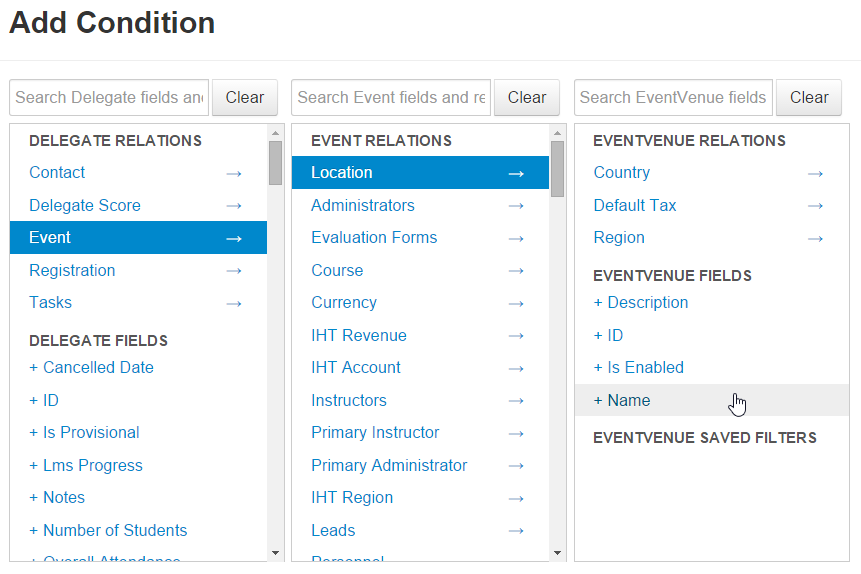The width and height of the screenshot is (861, 574).
Task: Open the Primary Administrator relation
Action: (420, 465)
